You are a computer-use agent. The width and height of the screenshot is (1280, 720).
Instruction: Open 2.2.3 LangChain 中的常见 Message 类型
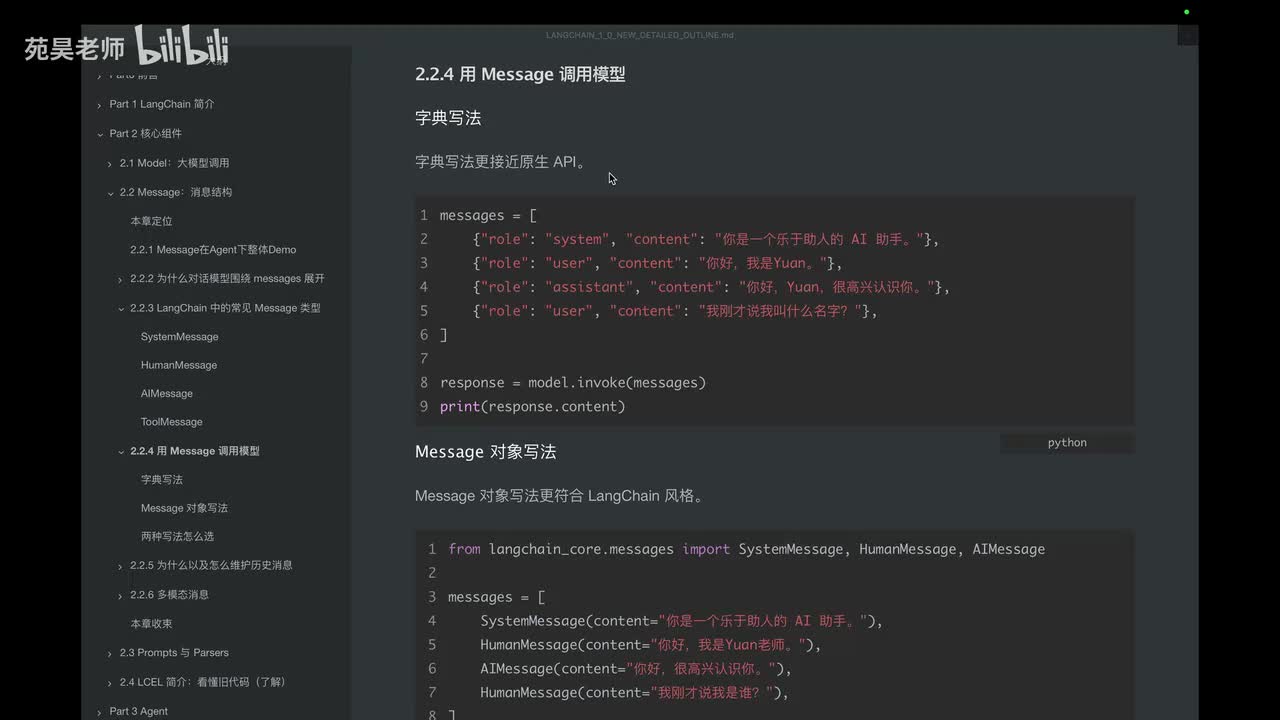point(225,308)
